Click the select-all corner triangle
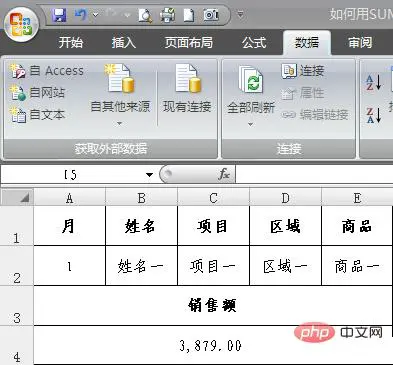Viewport: 393px width, 365px height. 17,197
